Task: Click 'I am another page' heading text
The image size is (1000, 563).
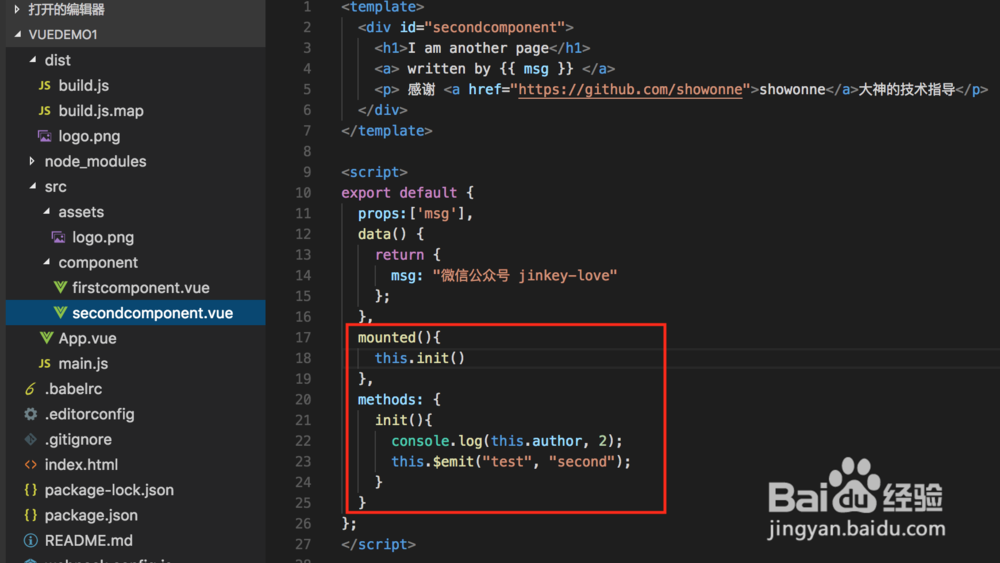Action: [478, 48]
